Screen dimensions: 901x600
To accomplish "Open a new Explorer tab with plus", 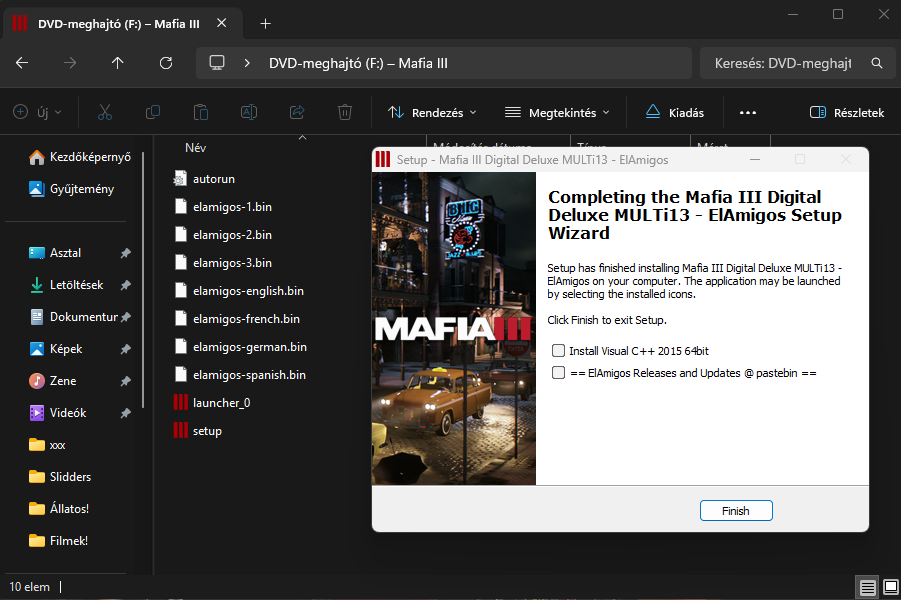I will [265, 24].
